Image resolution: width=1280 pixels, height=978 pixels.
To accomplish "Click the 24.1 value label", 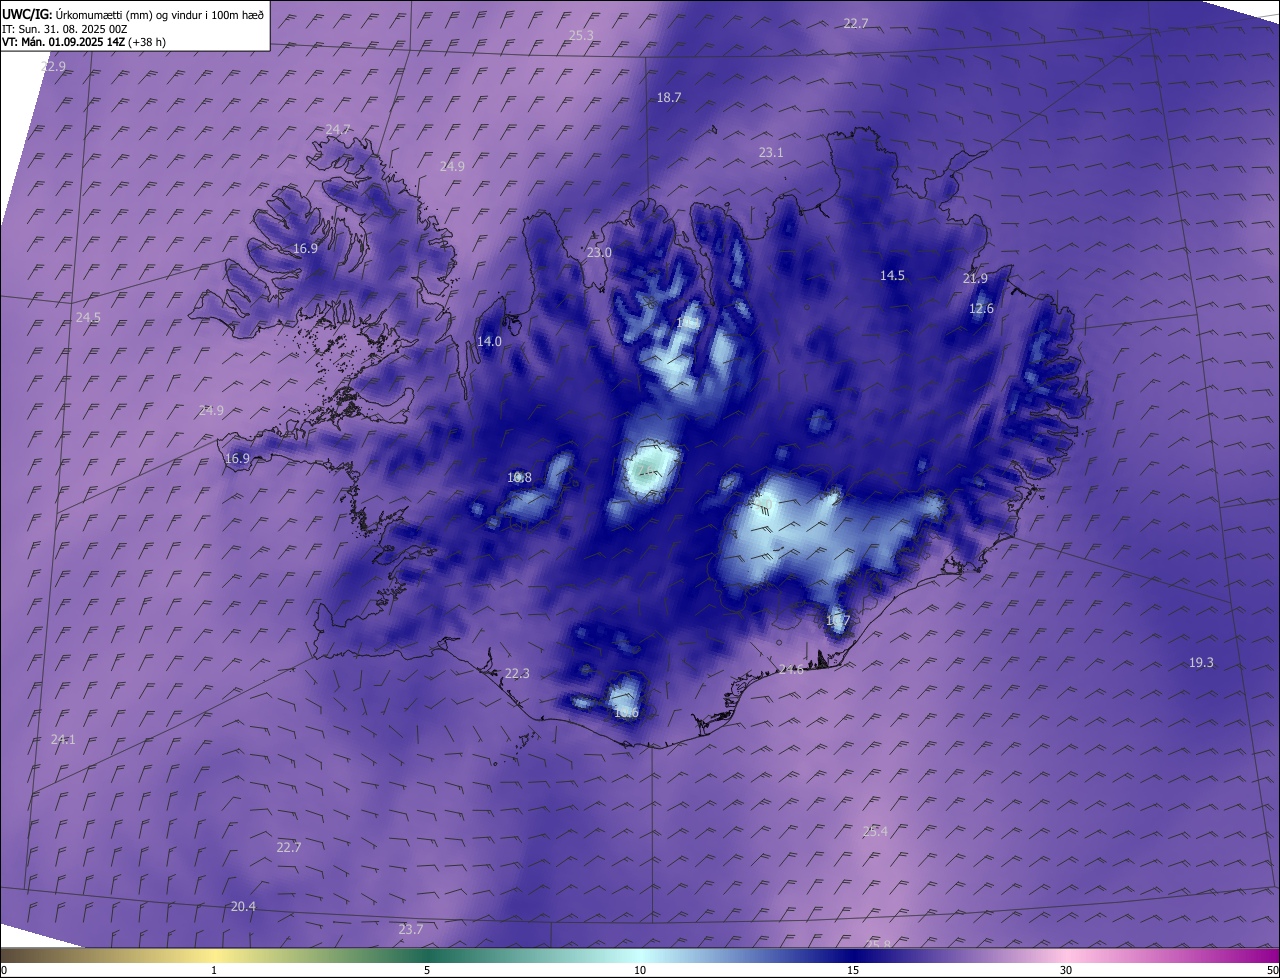I will pyautogui.click(x=63, y=739).
